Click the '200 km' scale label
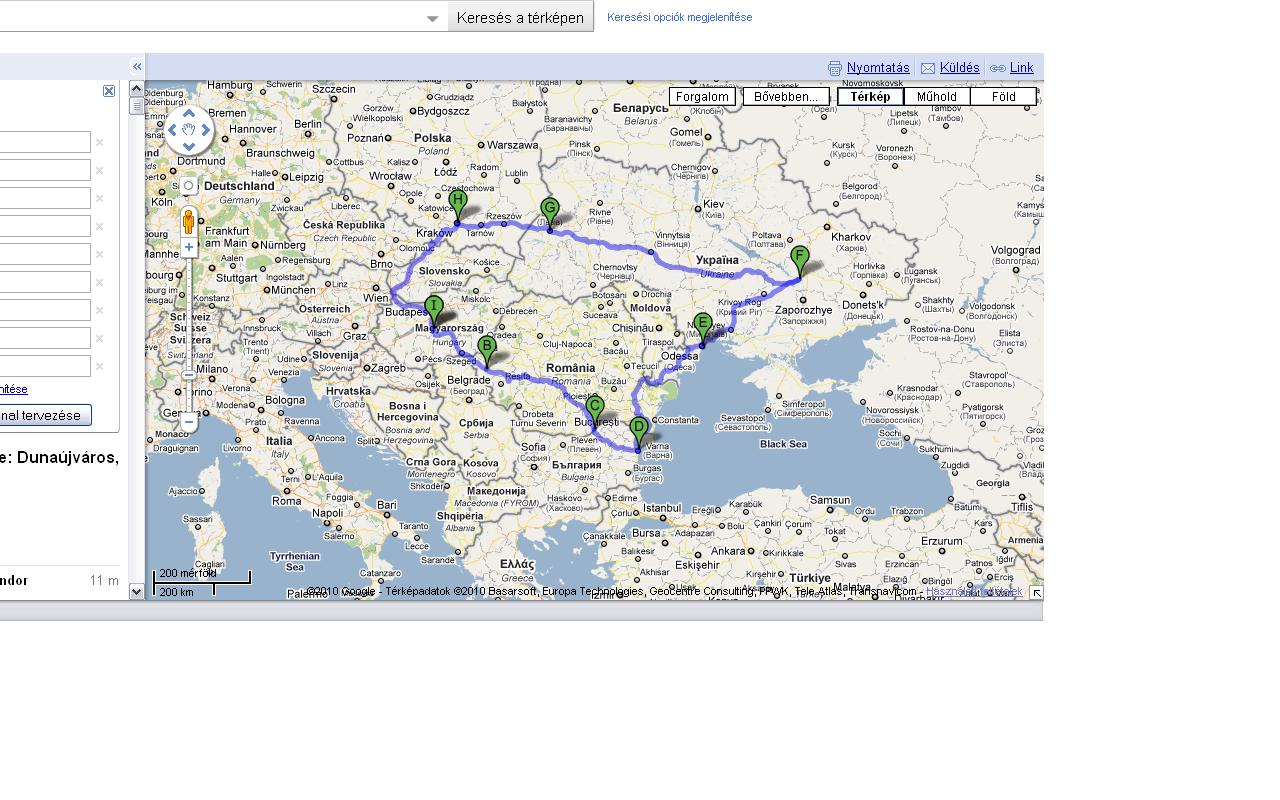Image resolution: width=1280 pixels, height=800 pixels. click(176, 592)
